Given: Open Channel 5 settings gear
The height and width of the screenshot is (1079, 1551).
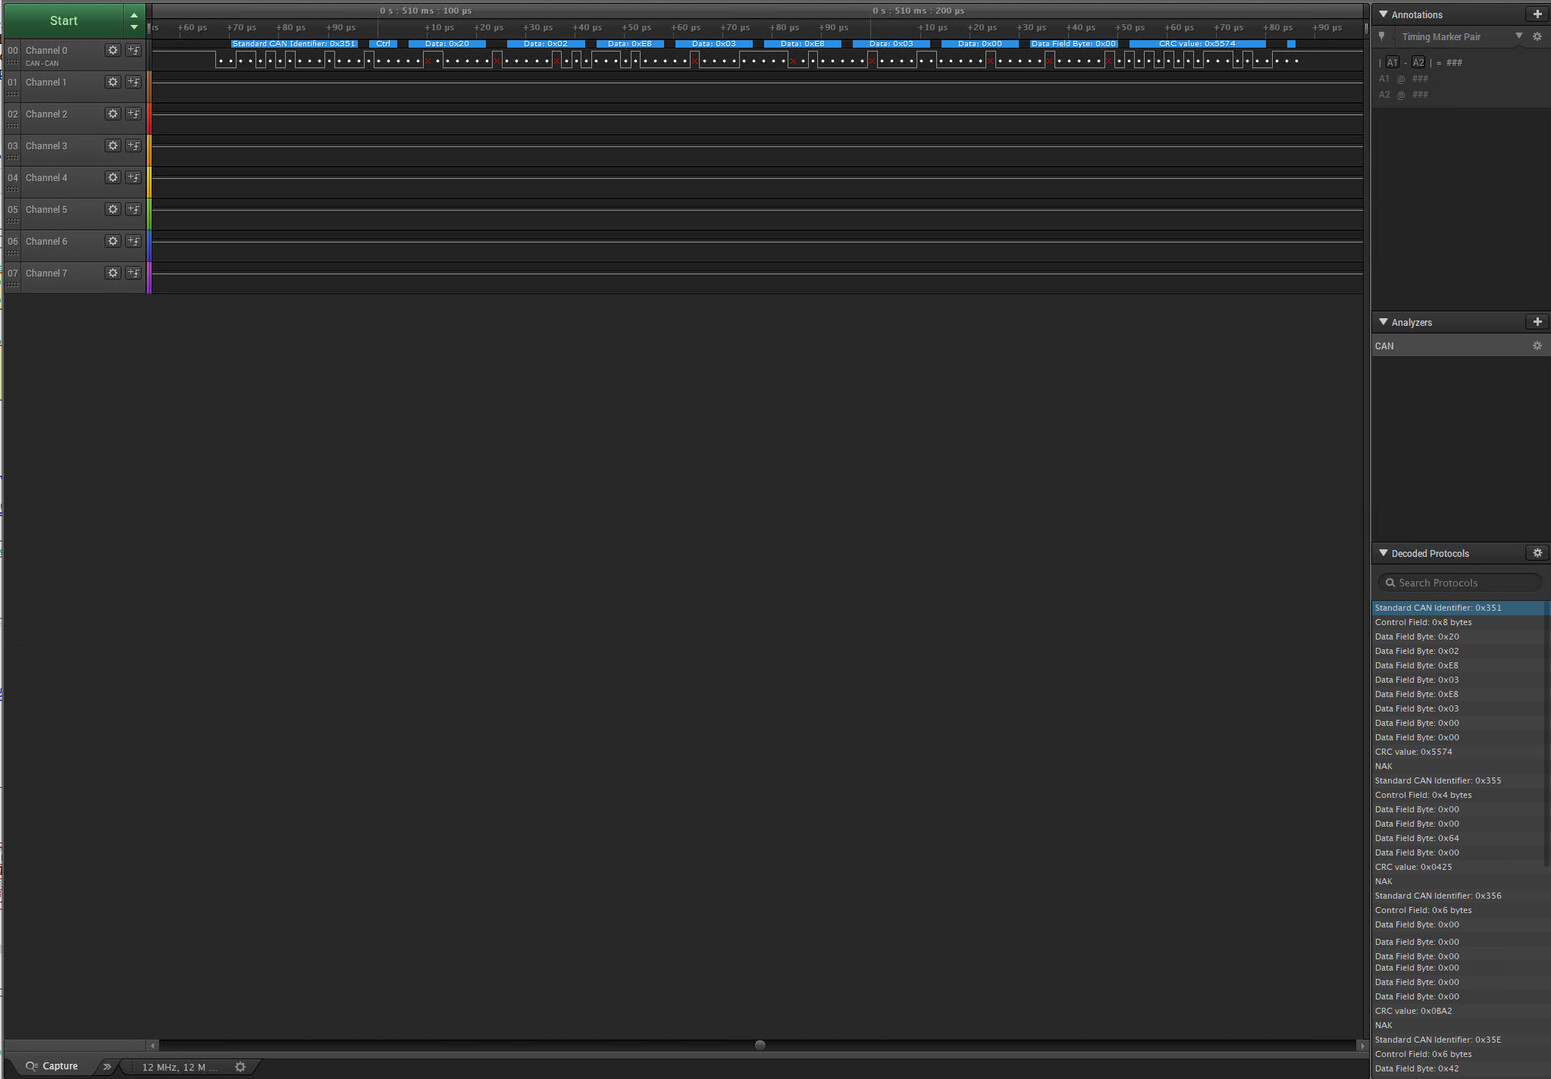Looking at the screenshot, I should pyautogui.click(x=113, y=209).
